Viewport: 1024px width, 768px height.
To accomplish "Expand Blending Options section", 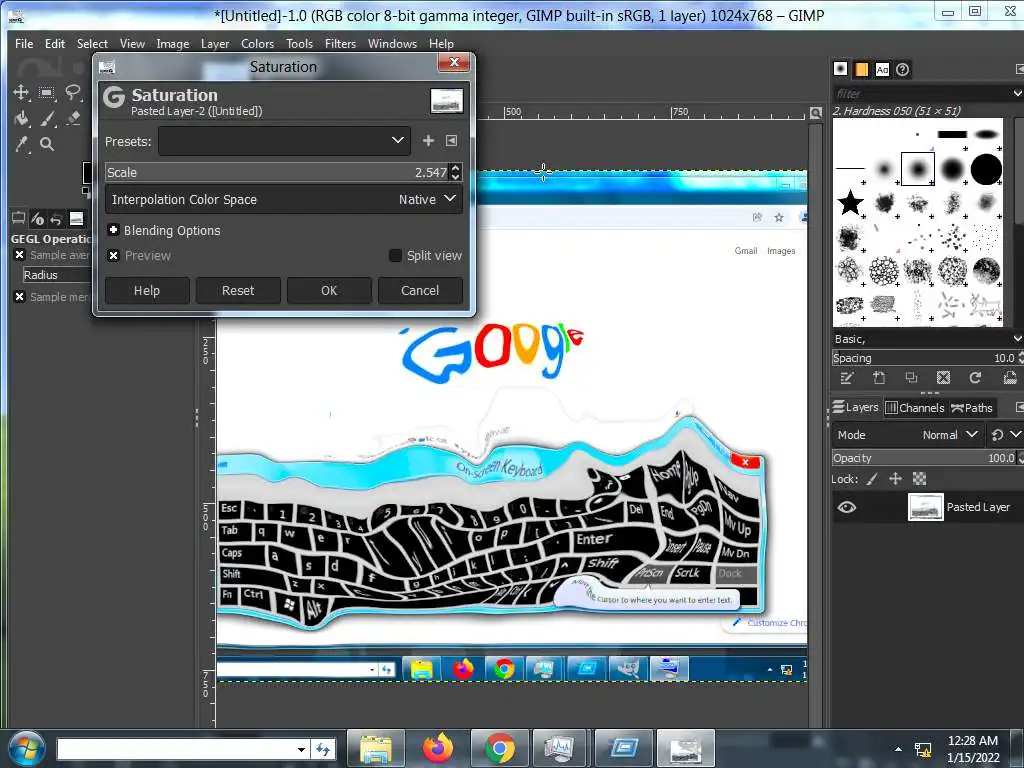I will click(114, 230).
